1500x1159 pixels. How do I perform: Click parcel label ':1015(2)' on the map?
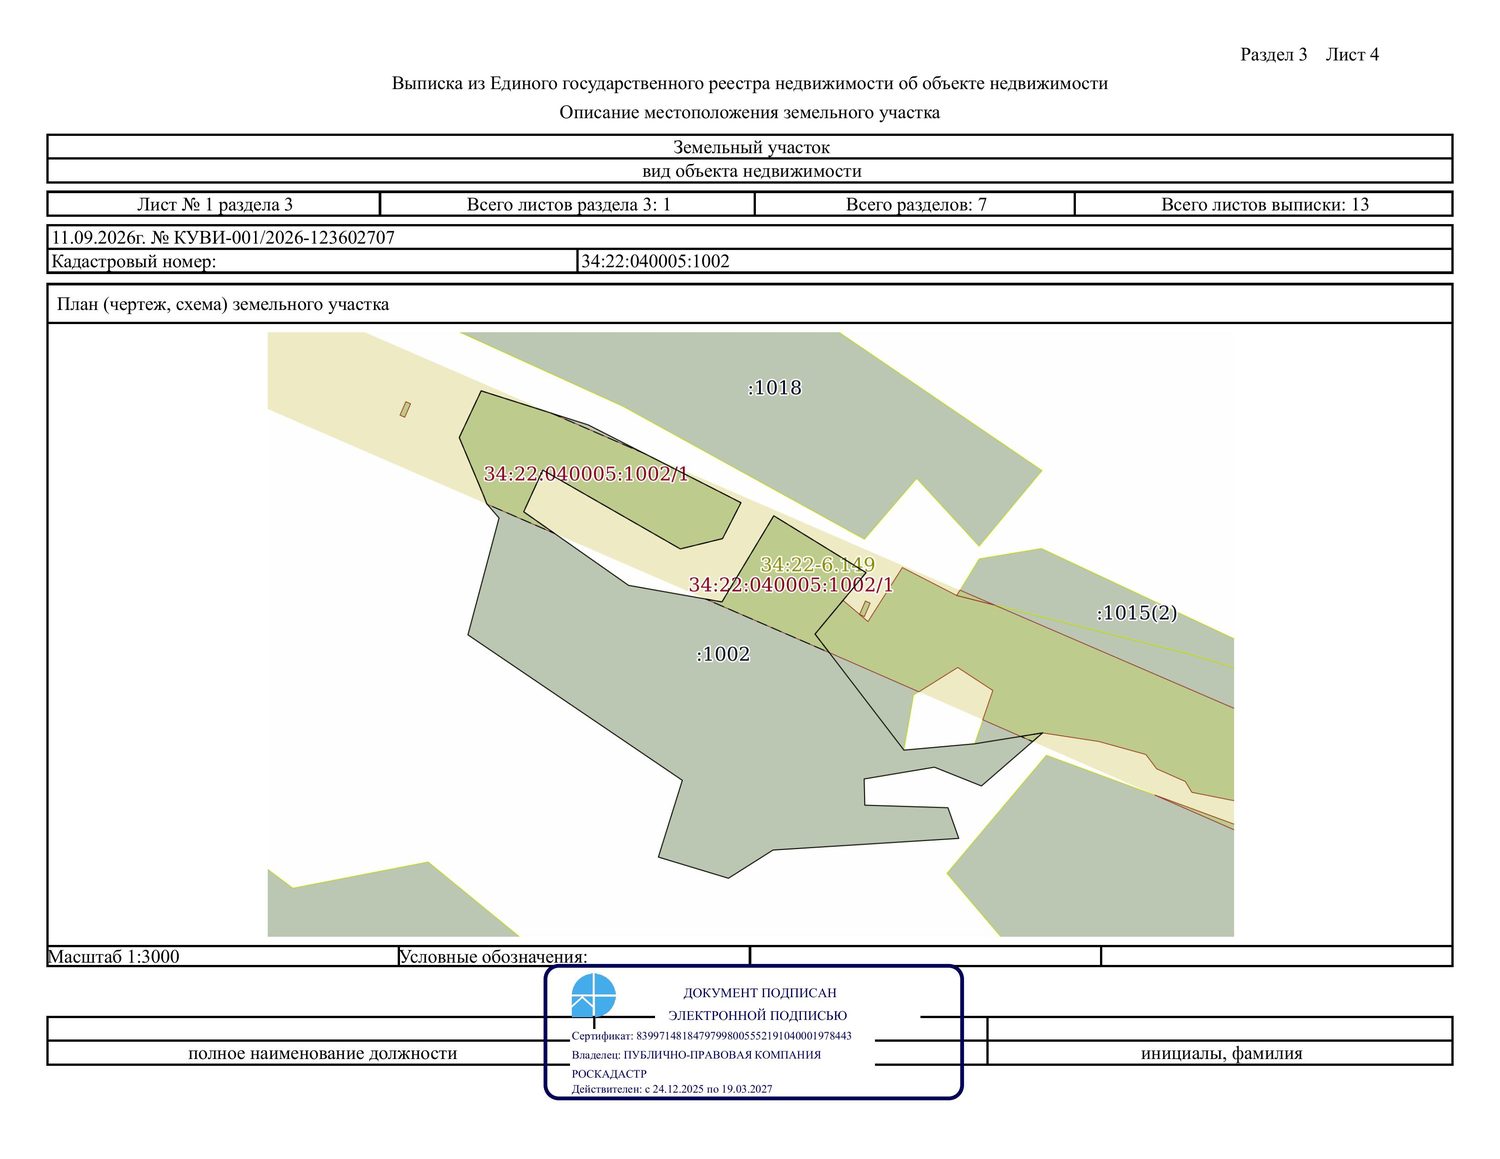(x=1137, y=613)
